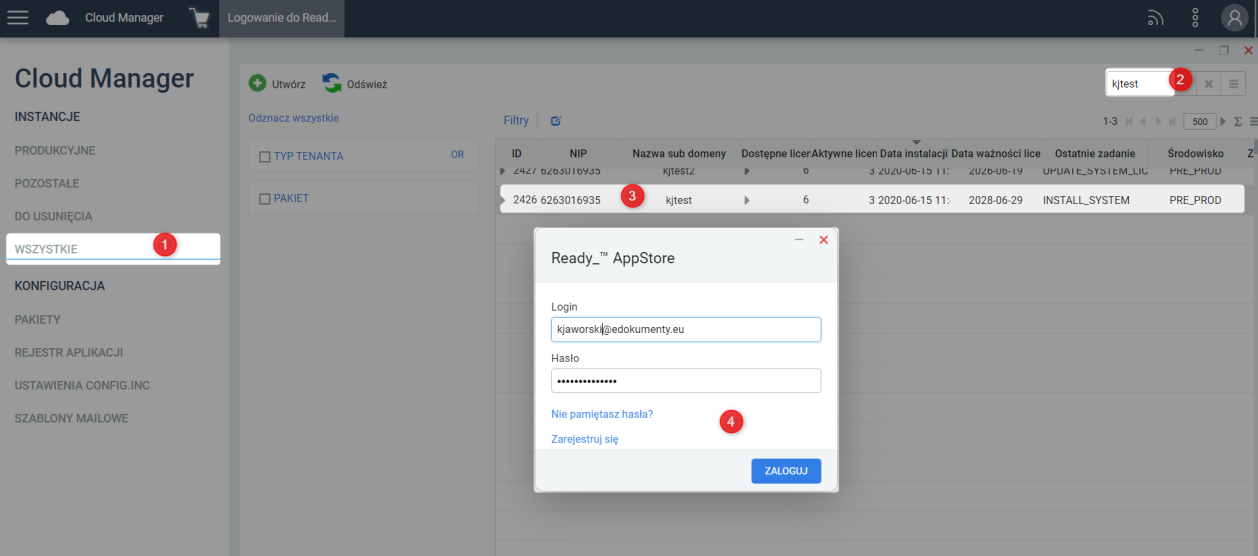Screen dimensions: 1258x556
Task: Click Odznacz wszystkie link
Action: coord(294,118)
